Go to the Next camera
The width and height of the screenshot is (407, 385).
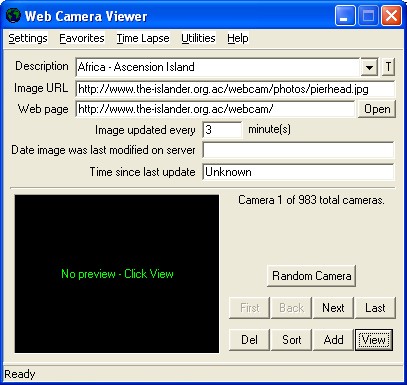333,308
